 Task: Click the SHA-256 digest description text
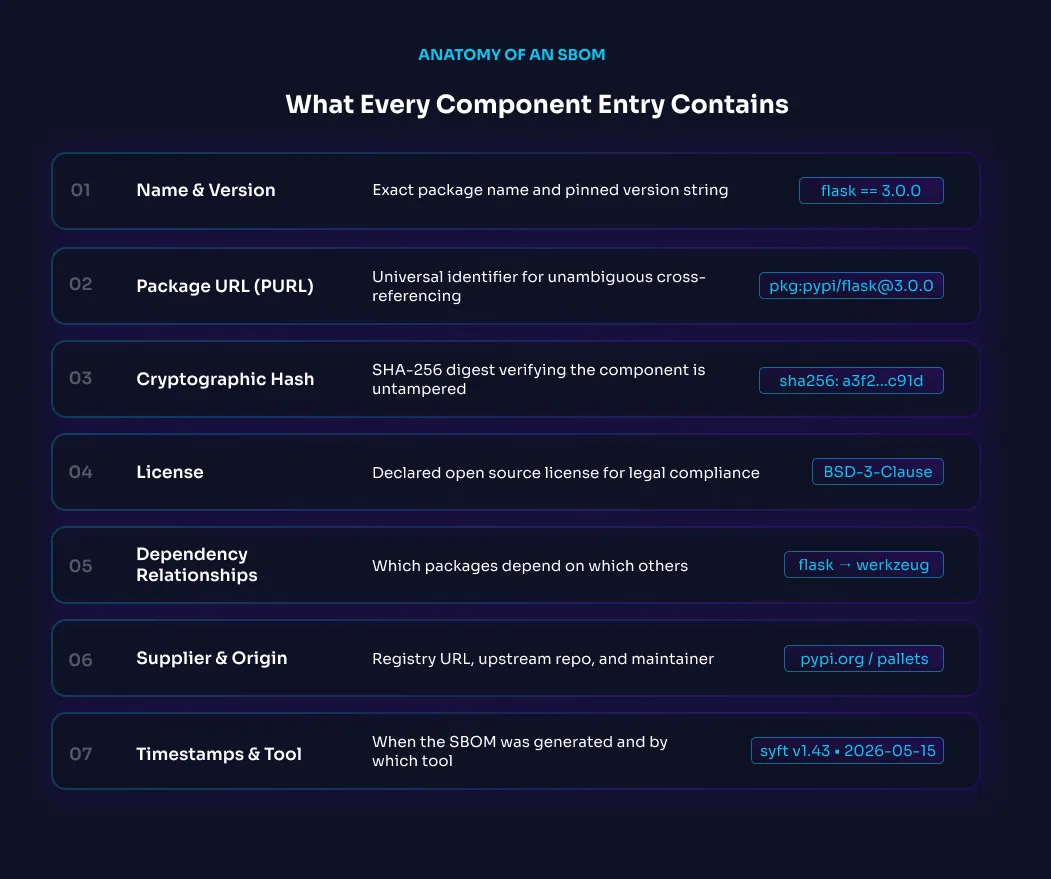coord(538,379)
